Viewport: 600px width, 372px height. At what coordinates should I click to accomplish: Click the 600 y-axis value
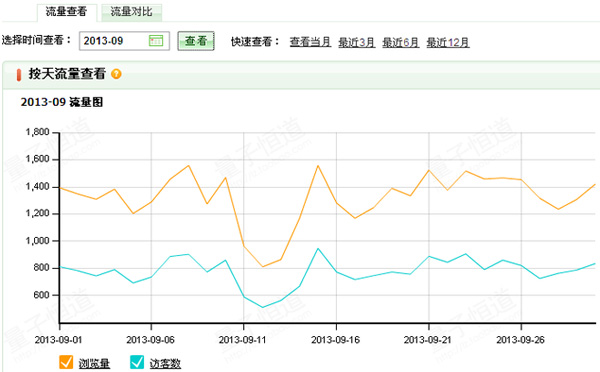41,295
